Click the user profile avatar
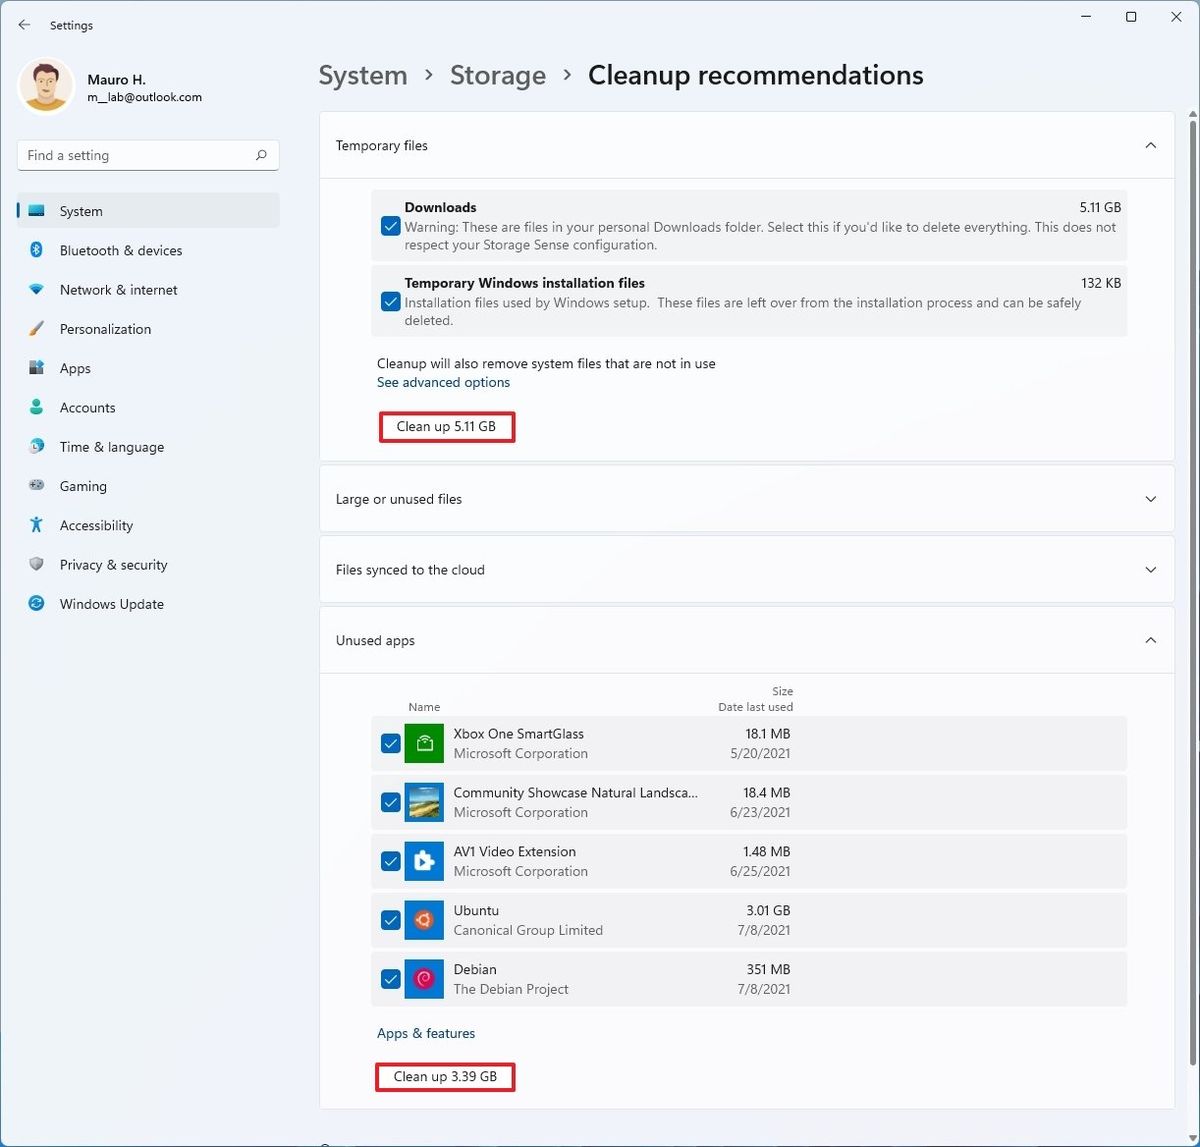The image size is (1200, 1147). coord(46,87)
